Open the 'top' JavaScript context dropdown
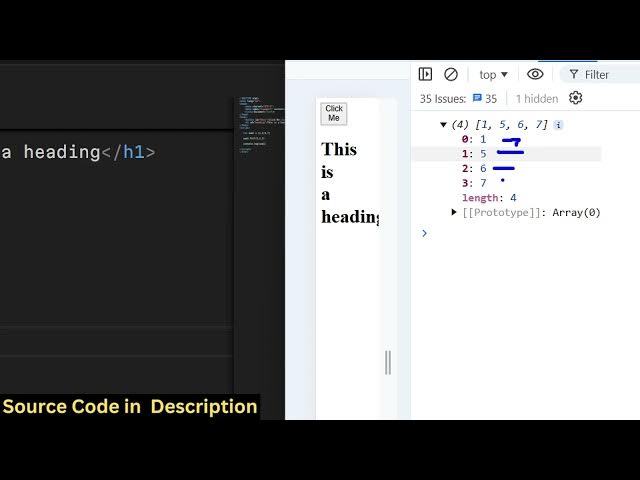 pyautogui.click(x=493, y=74)
